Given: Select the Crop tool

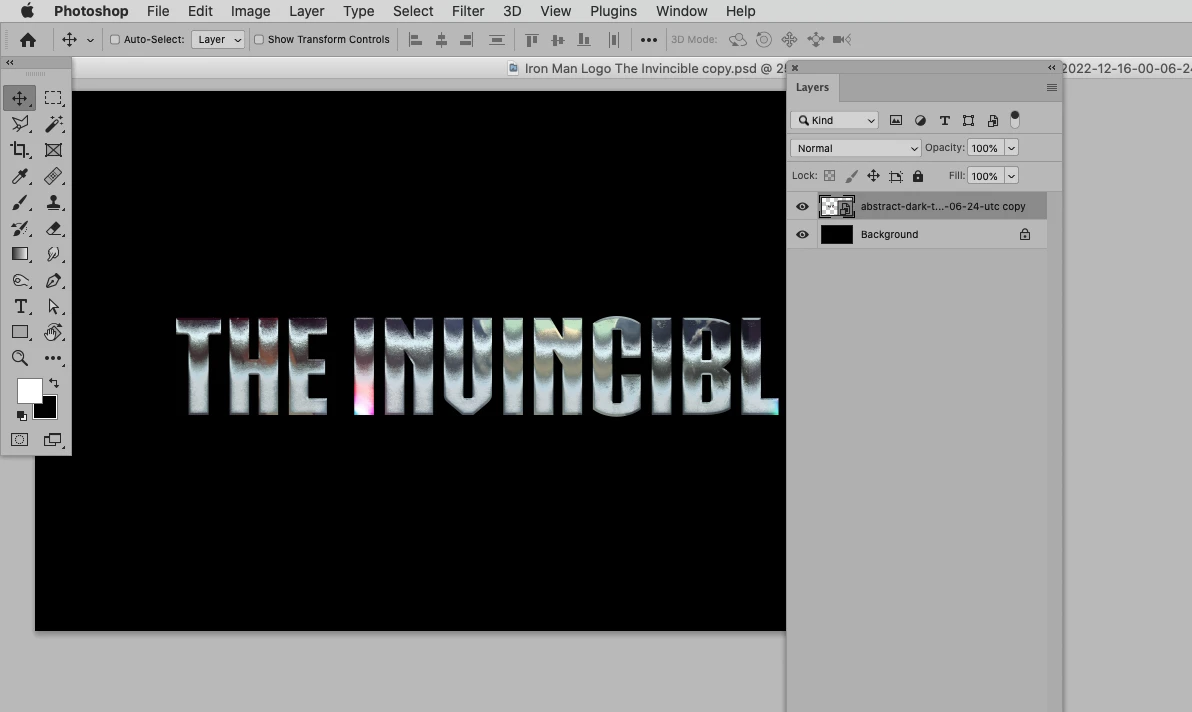Looking at the screenshot, I should click(x=20, y=150).
